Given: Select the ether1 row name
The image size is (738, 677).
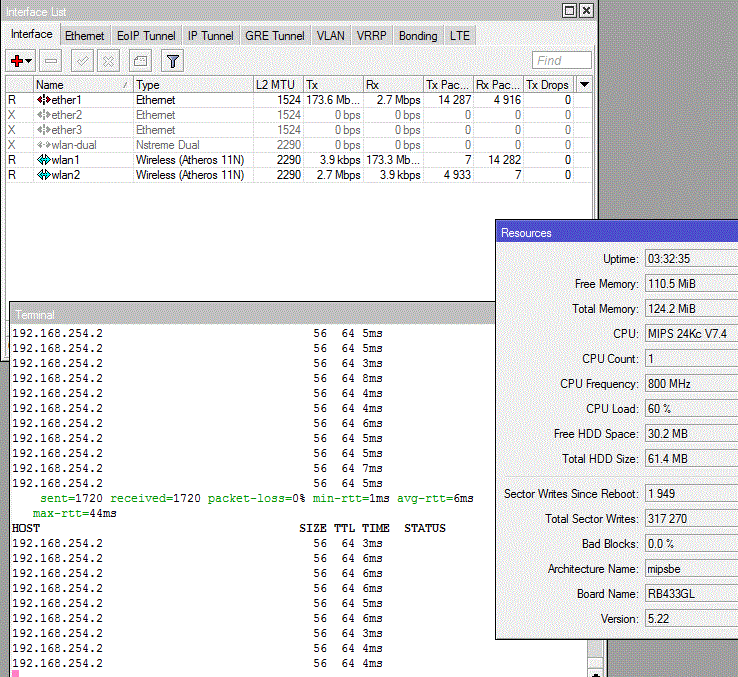Looking at the screenshot, I should click(x=66, y=100).
